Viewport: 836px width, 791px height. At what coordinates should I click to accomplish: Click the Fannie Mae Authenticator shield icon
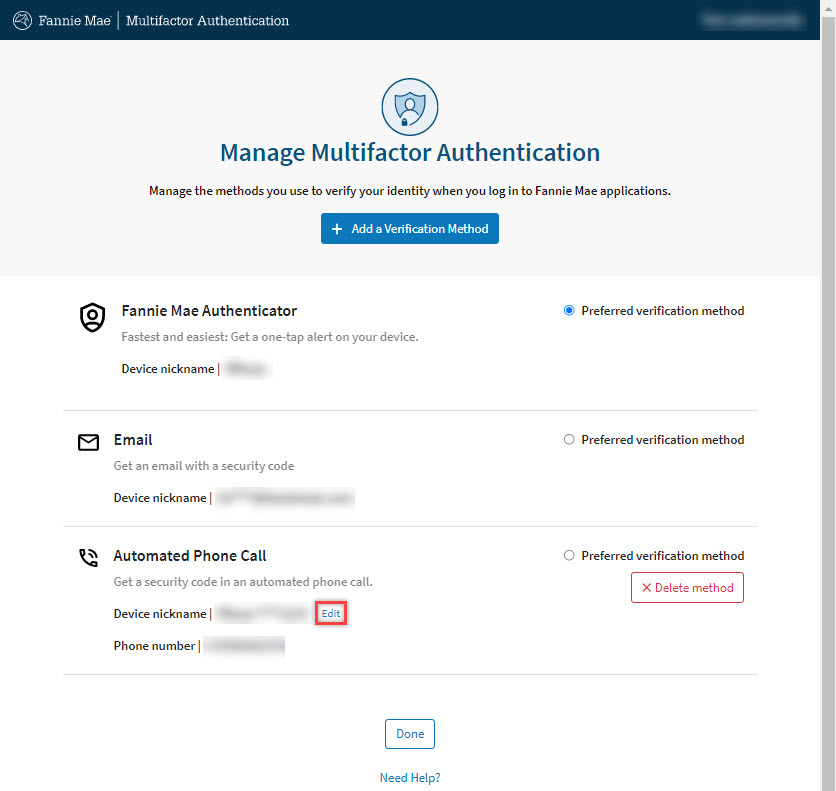coord(92,317)
